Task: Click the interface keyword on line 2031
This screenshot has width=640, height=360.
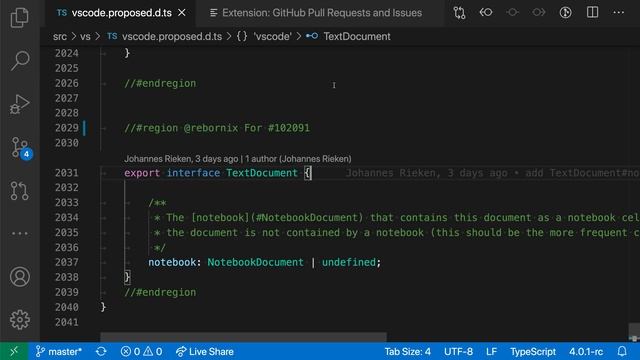Action: coord(193,173)
